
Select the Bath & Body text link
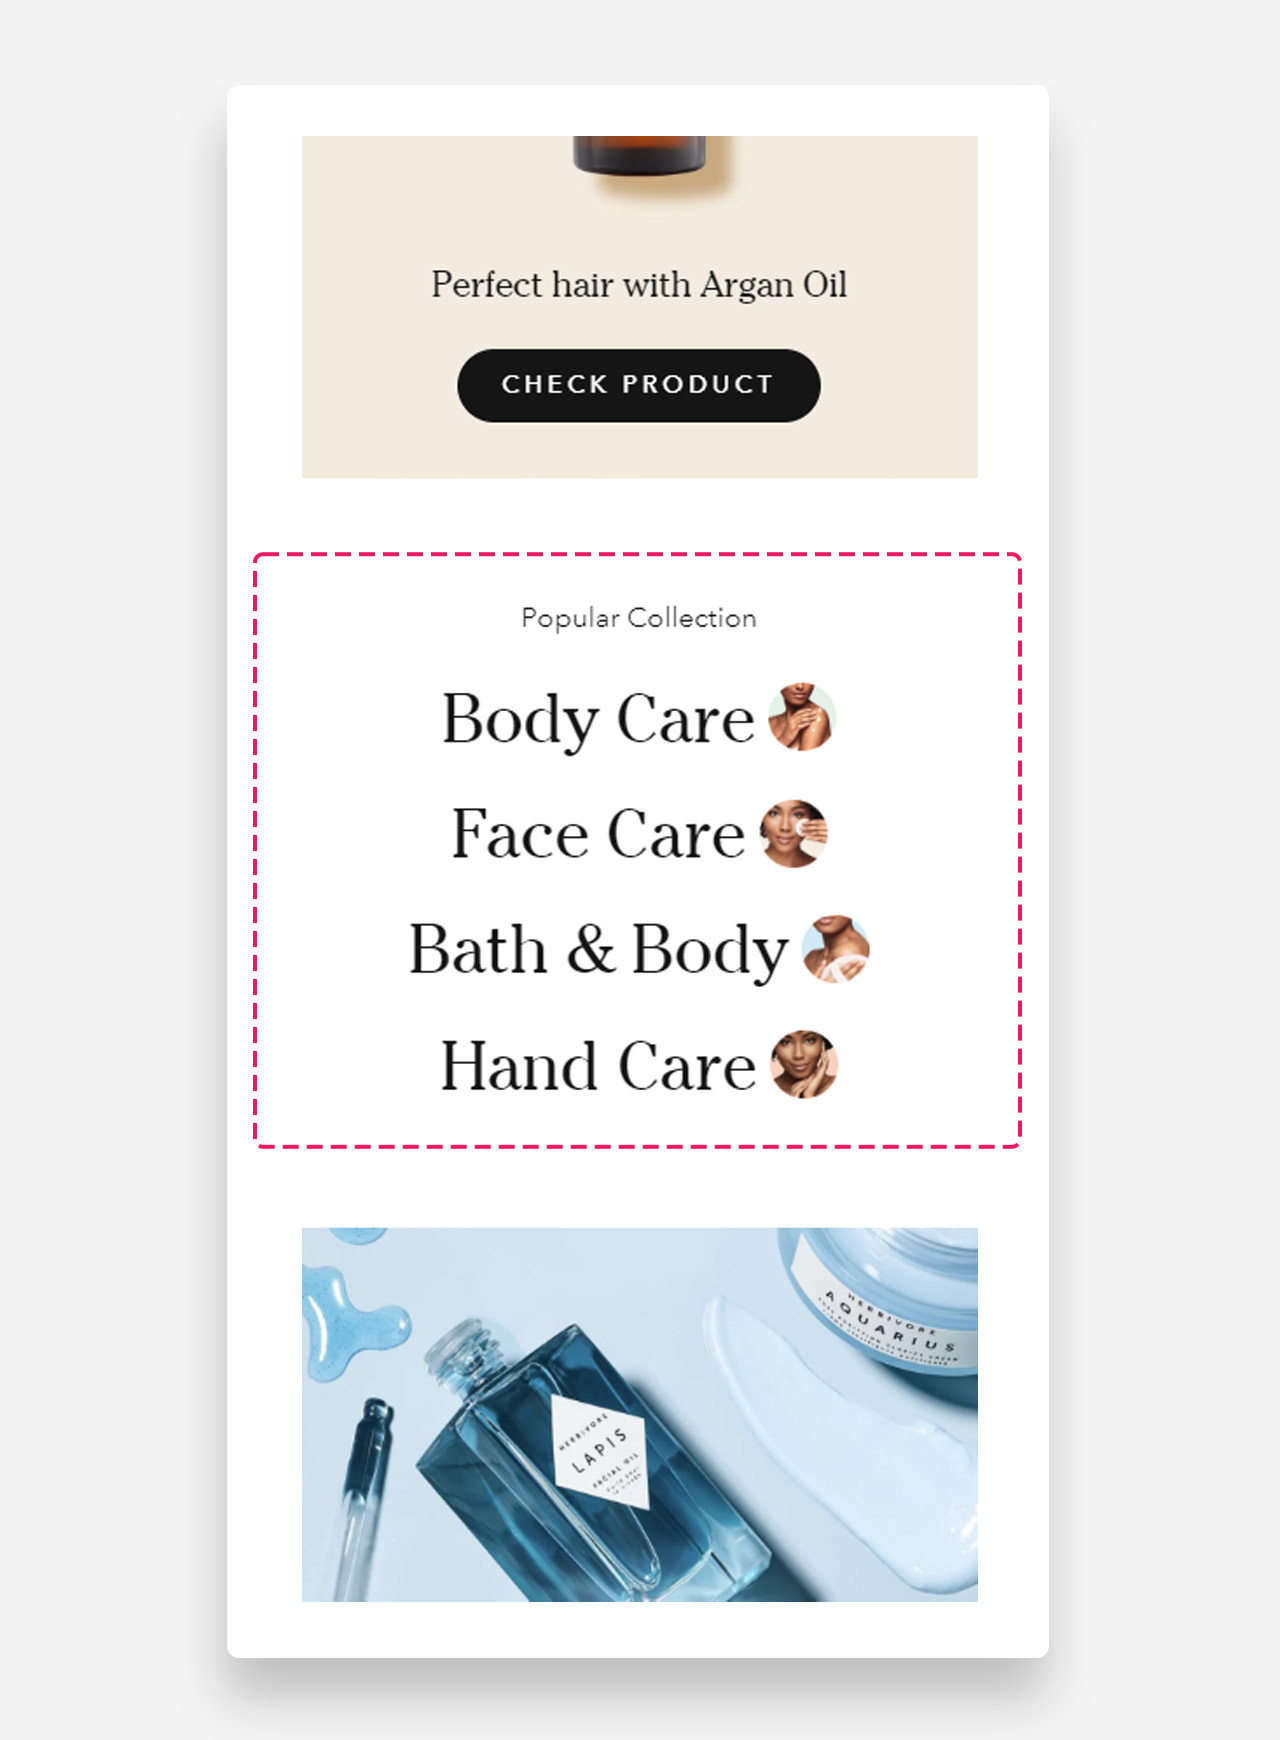pyautogui.click(x=598, y=949)
